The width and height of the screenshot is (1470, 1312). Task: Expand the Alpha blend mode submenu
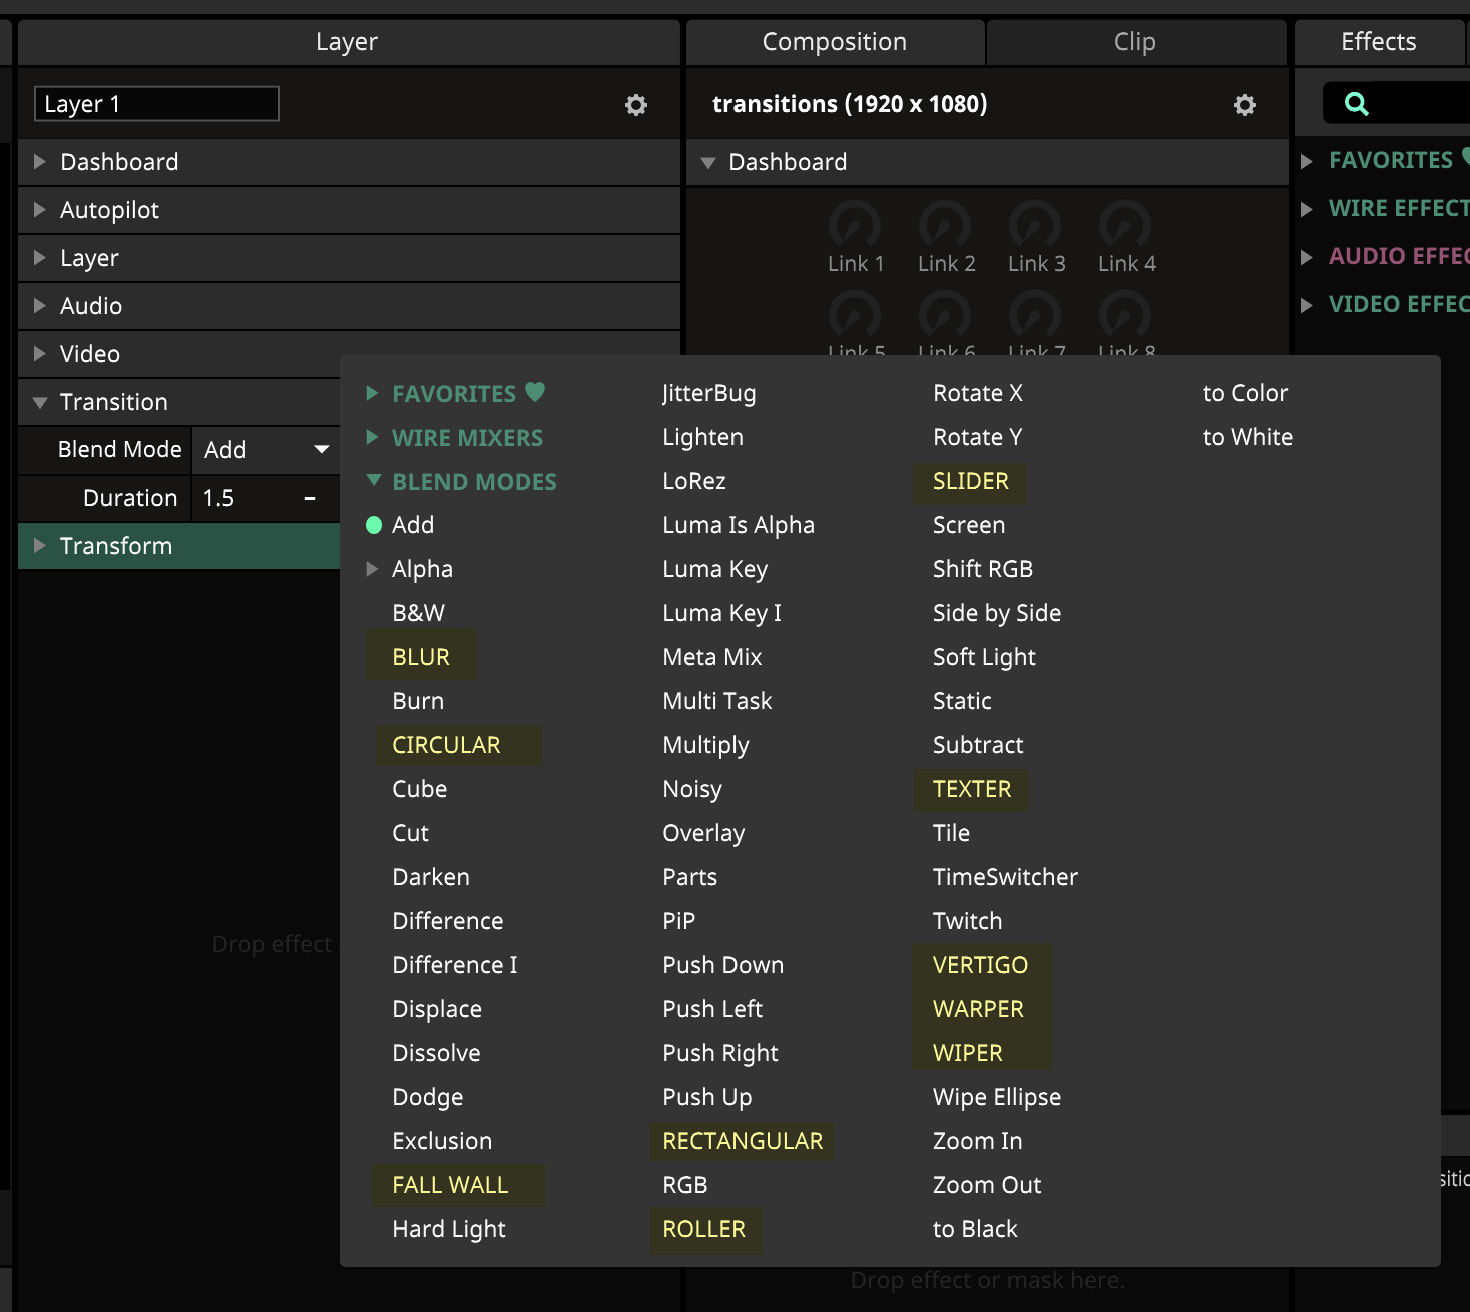(x=373, y=569)
